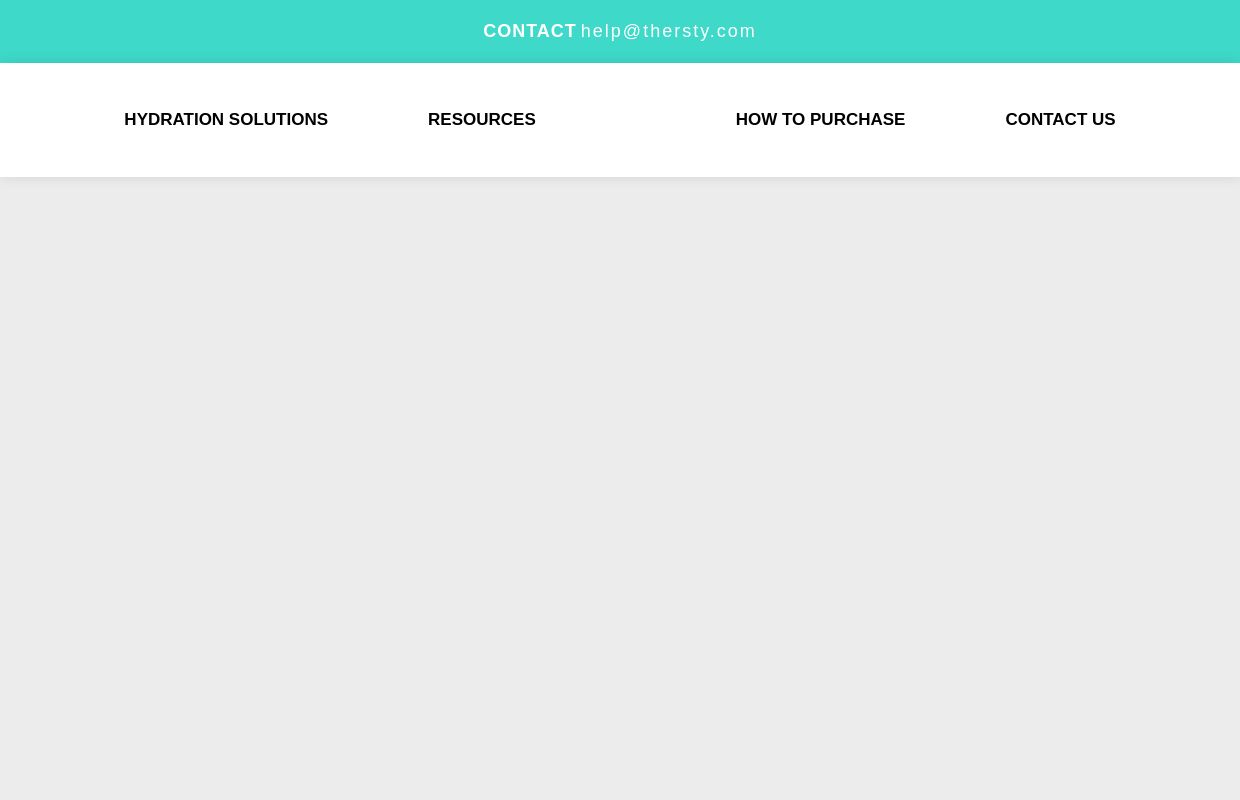Go to How To Purchase page
This screenshot has width=1240, height=800.
tap(820, 120)
